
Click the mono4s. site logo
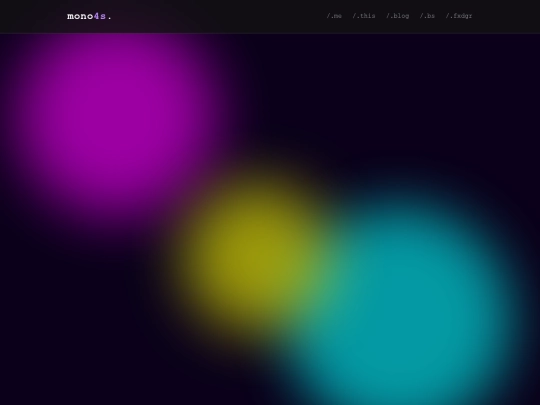90,16
